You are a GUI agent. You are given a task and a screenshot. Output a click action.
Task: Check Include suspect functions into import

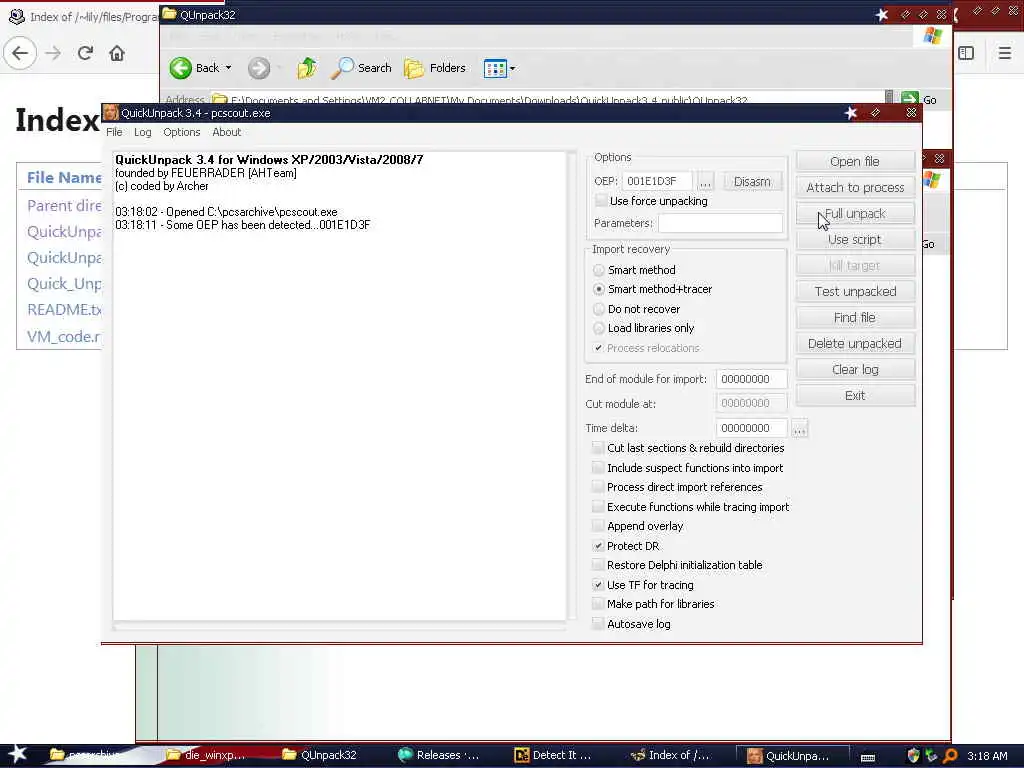pyautogui.click(x=598, y=468)
